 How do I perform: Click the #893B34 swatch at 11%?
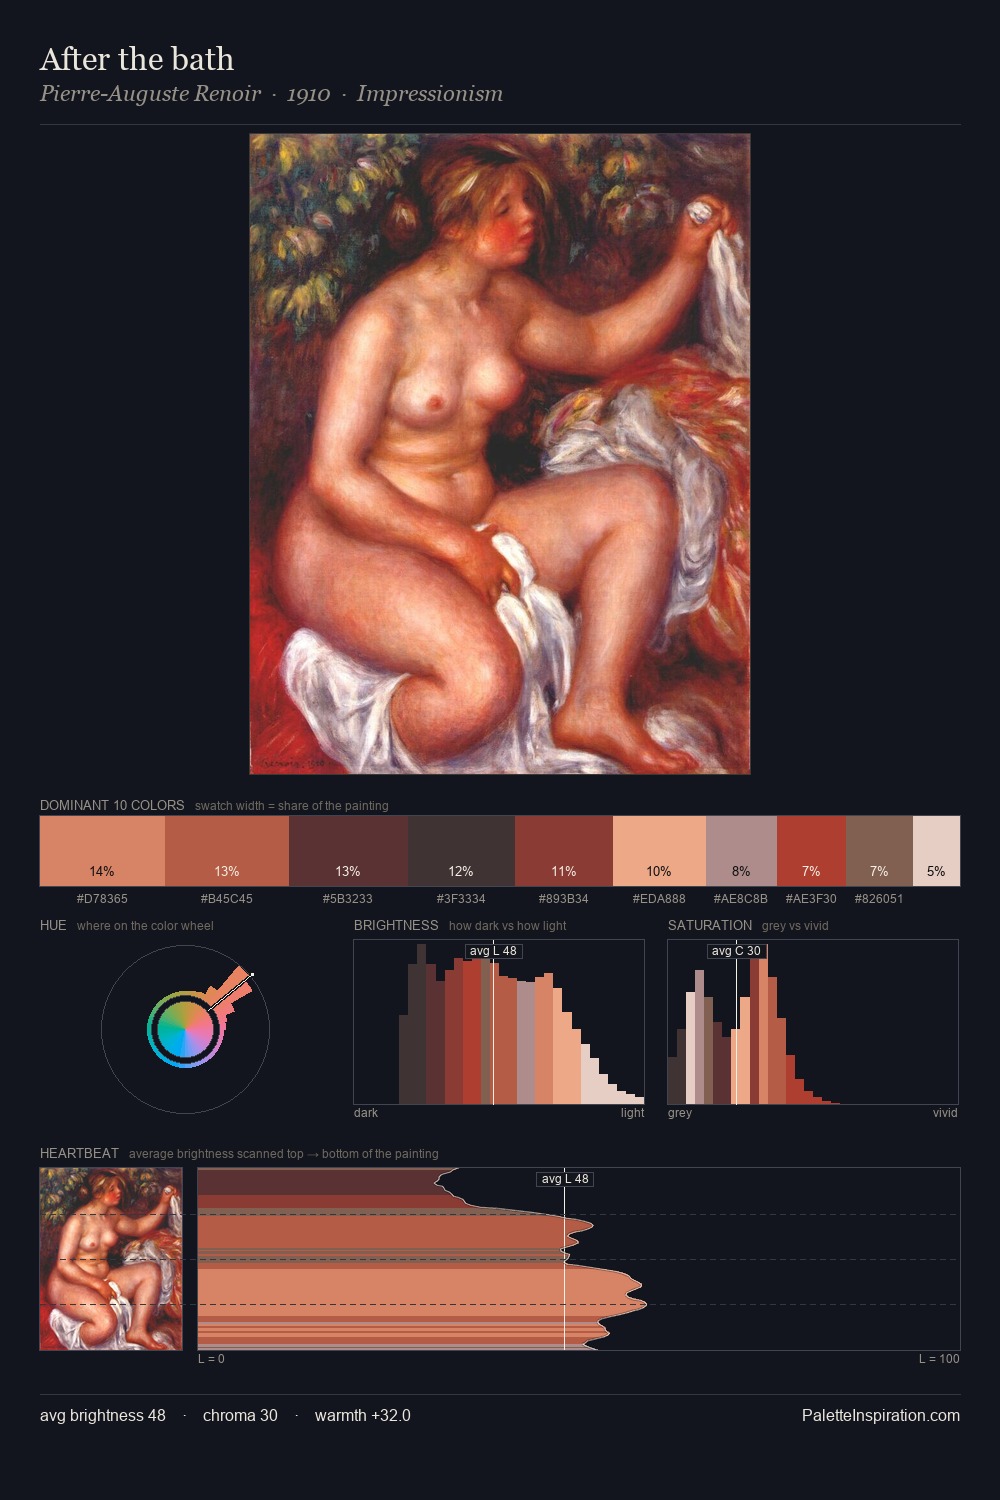[564, 851]
